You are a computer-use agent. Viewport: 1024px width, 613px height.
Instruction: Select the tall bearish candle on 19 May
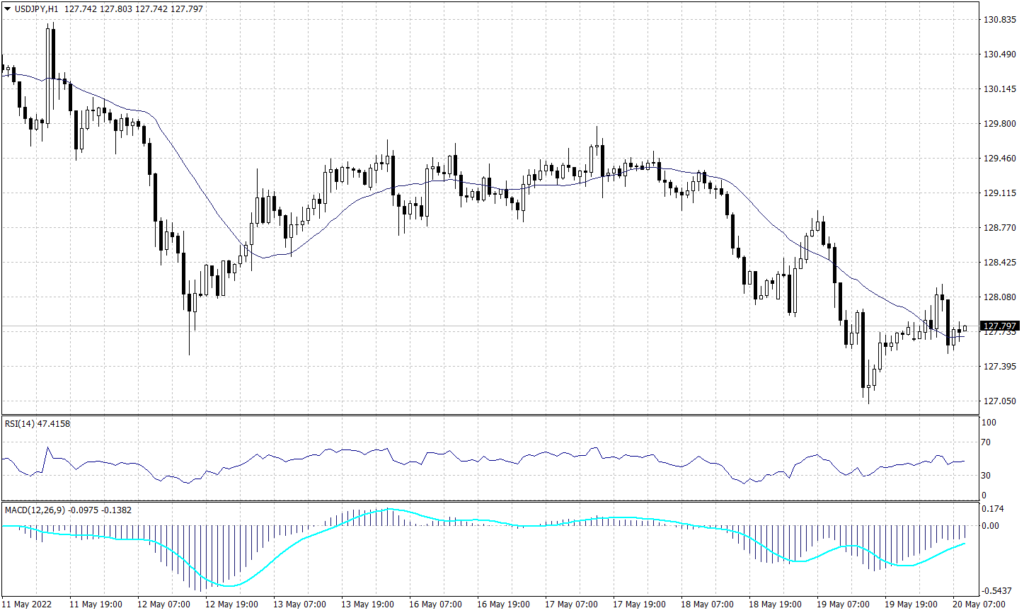pyautogui.click(x=864, y=350)
